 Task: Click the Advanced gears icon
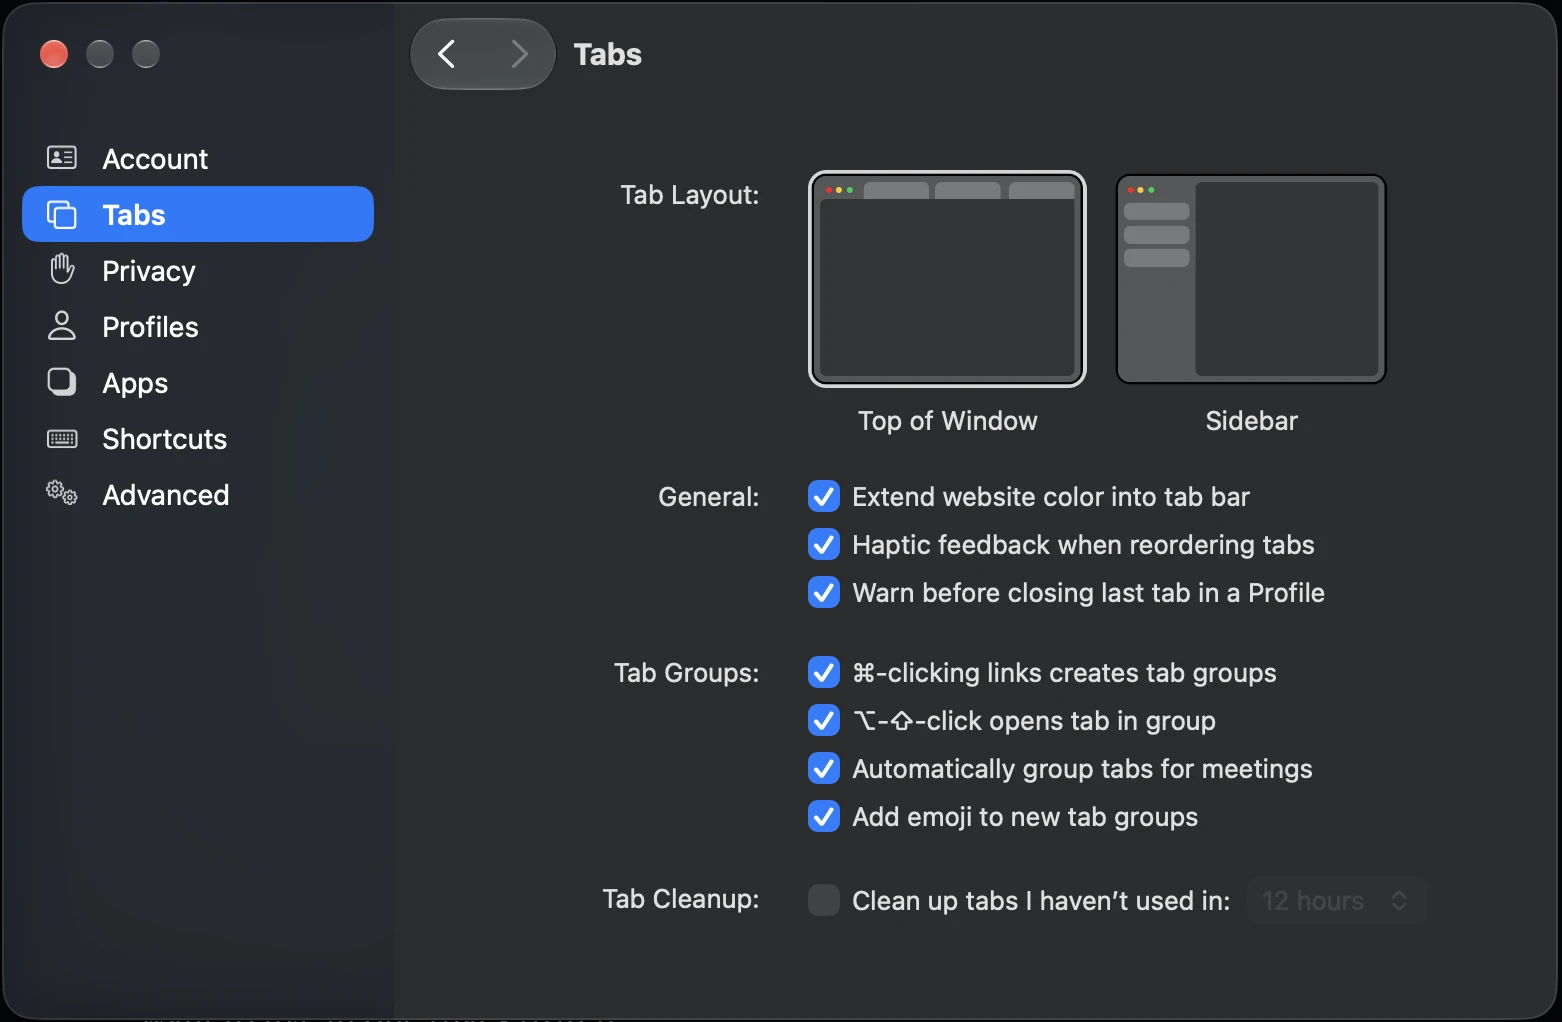tap(62, 492)
